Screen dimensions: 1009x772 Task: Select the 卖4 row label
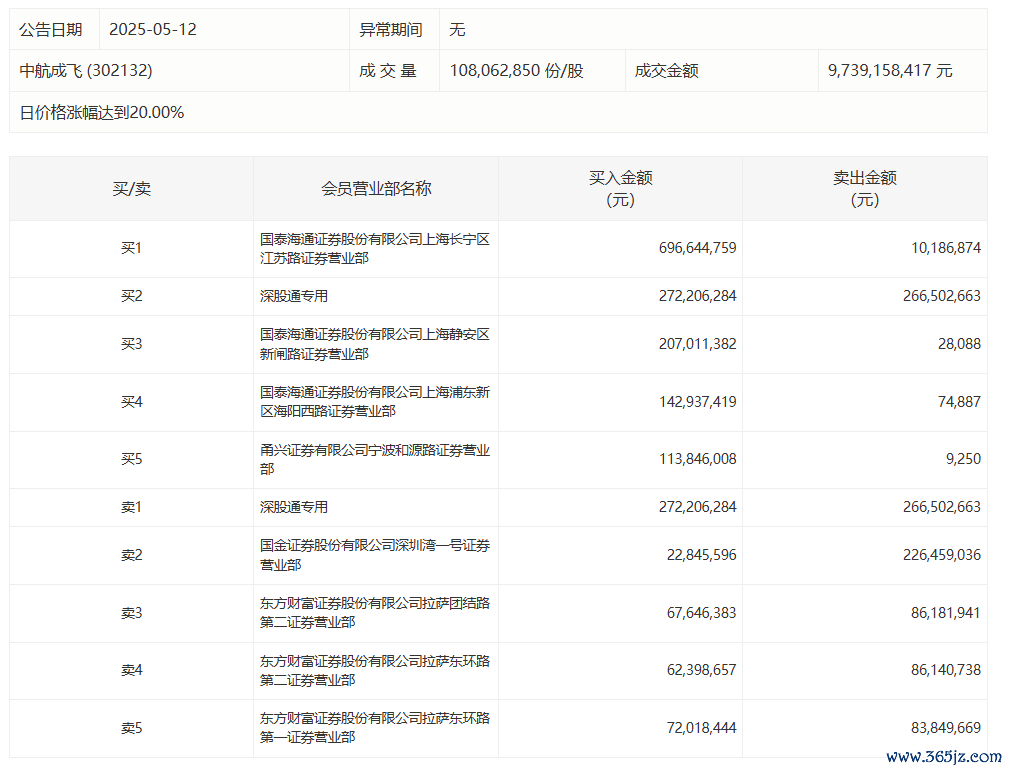tap(131, 670)
